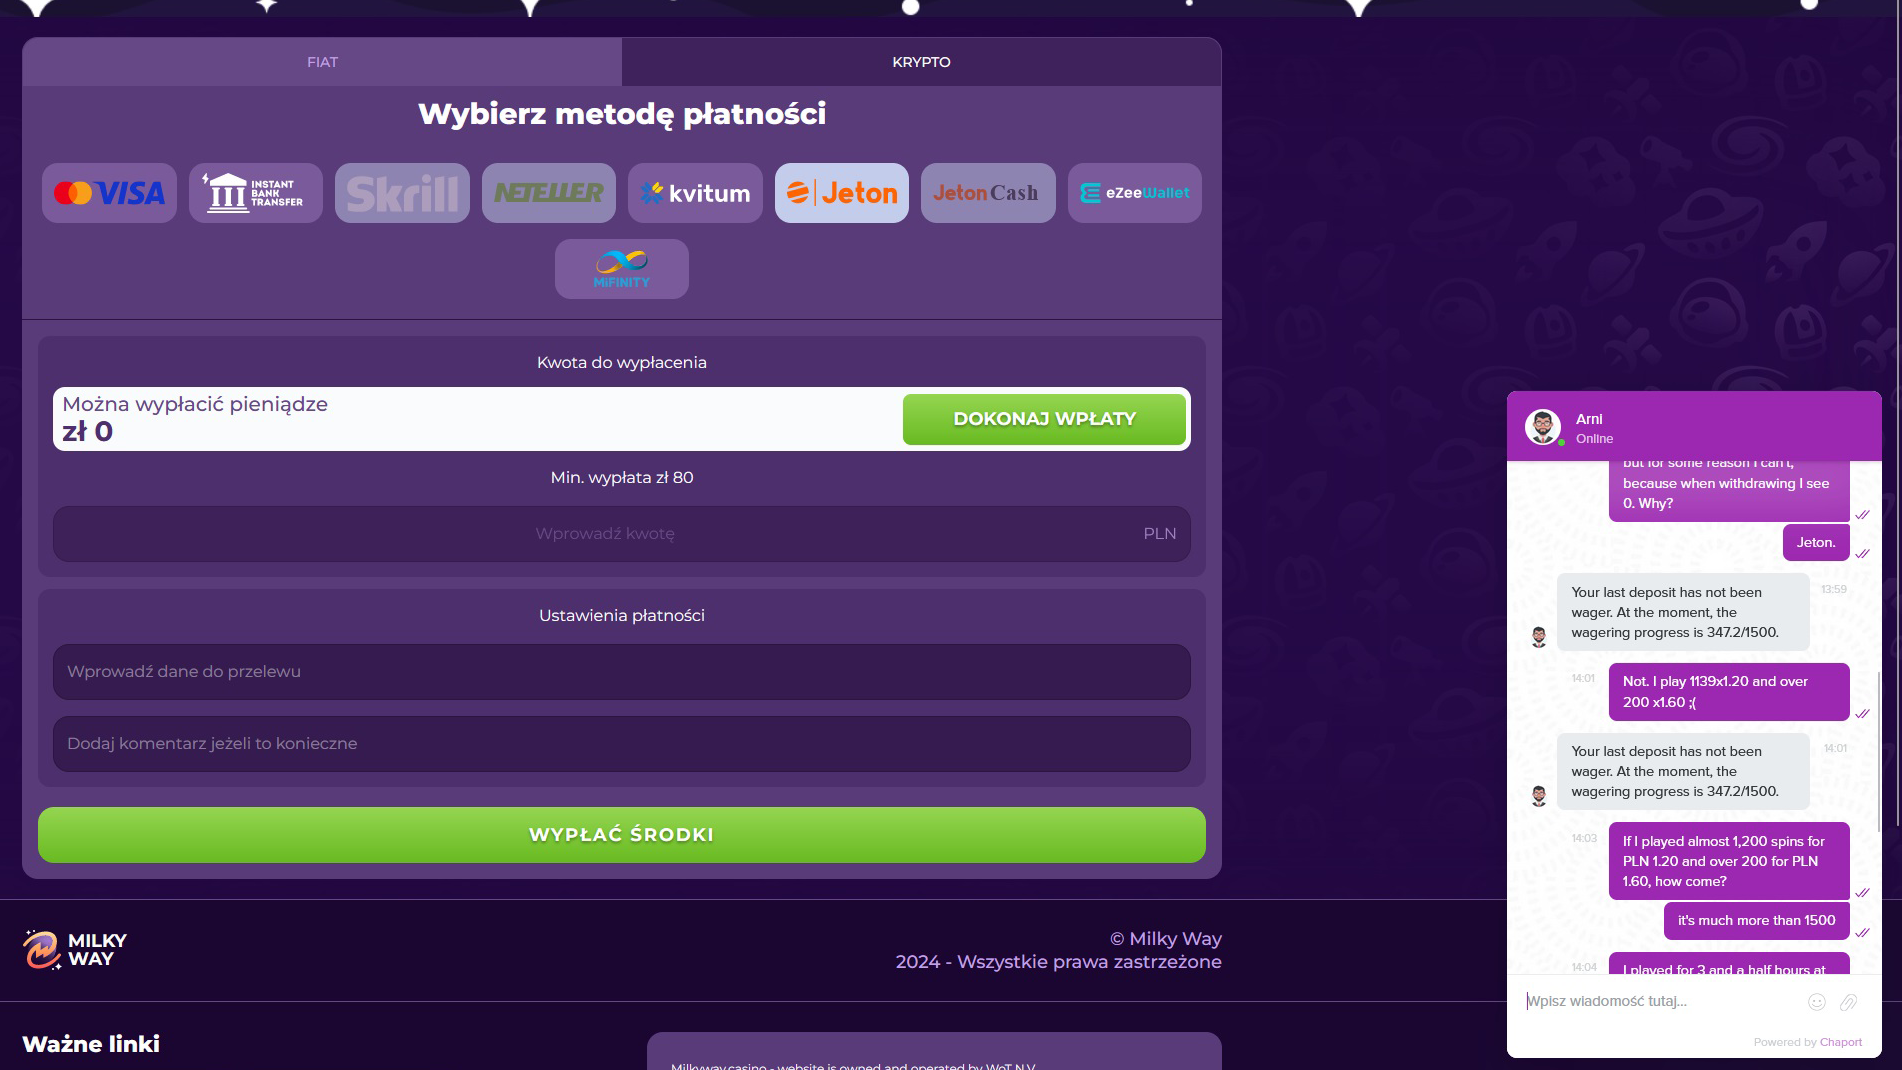Switch to the FIAT tab
This screenshot has width=1902, height=1070.
click(322, 62)
